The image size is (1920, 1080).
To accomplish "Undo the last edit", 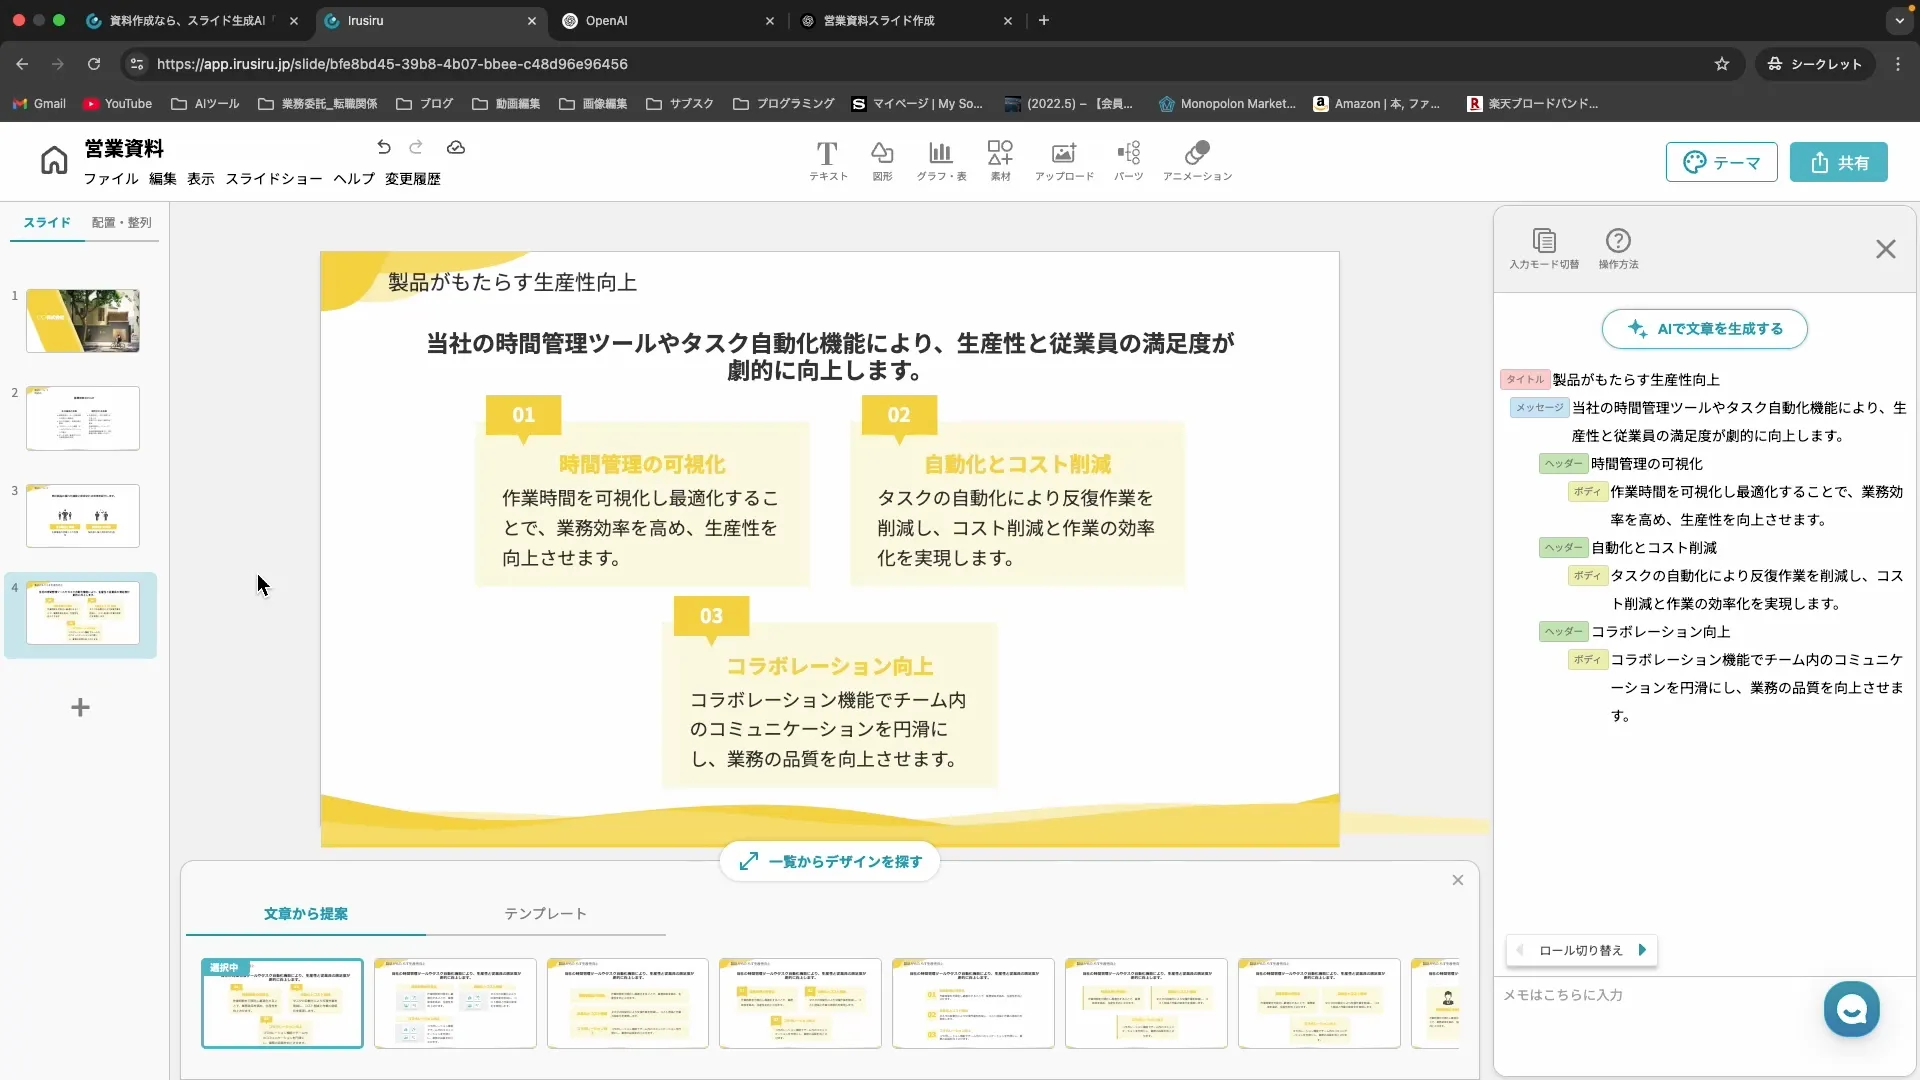I will (x=384, y=147).
